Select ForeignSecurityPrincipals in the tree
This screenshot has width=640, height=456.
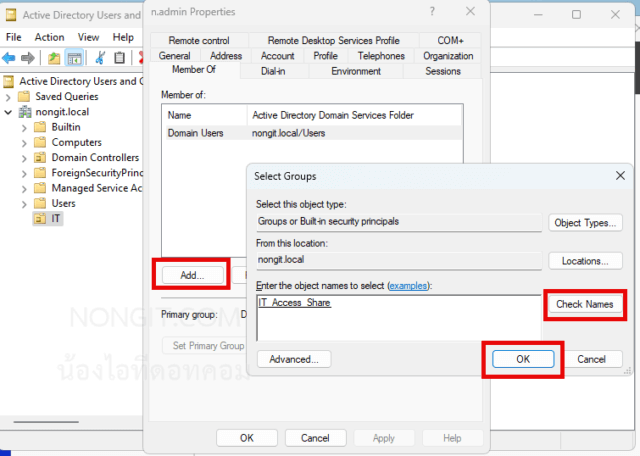[97, 173]
